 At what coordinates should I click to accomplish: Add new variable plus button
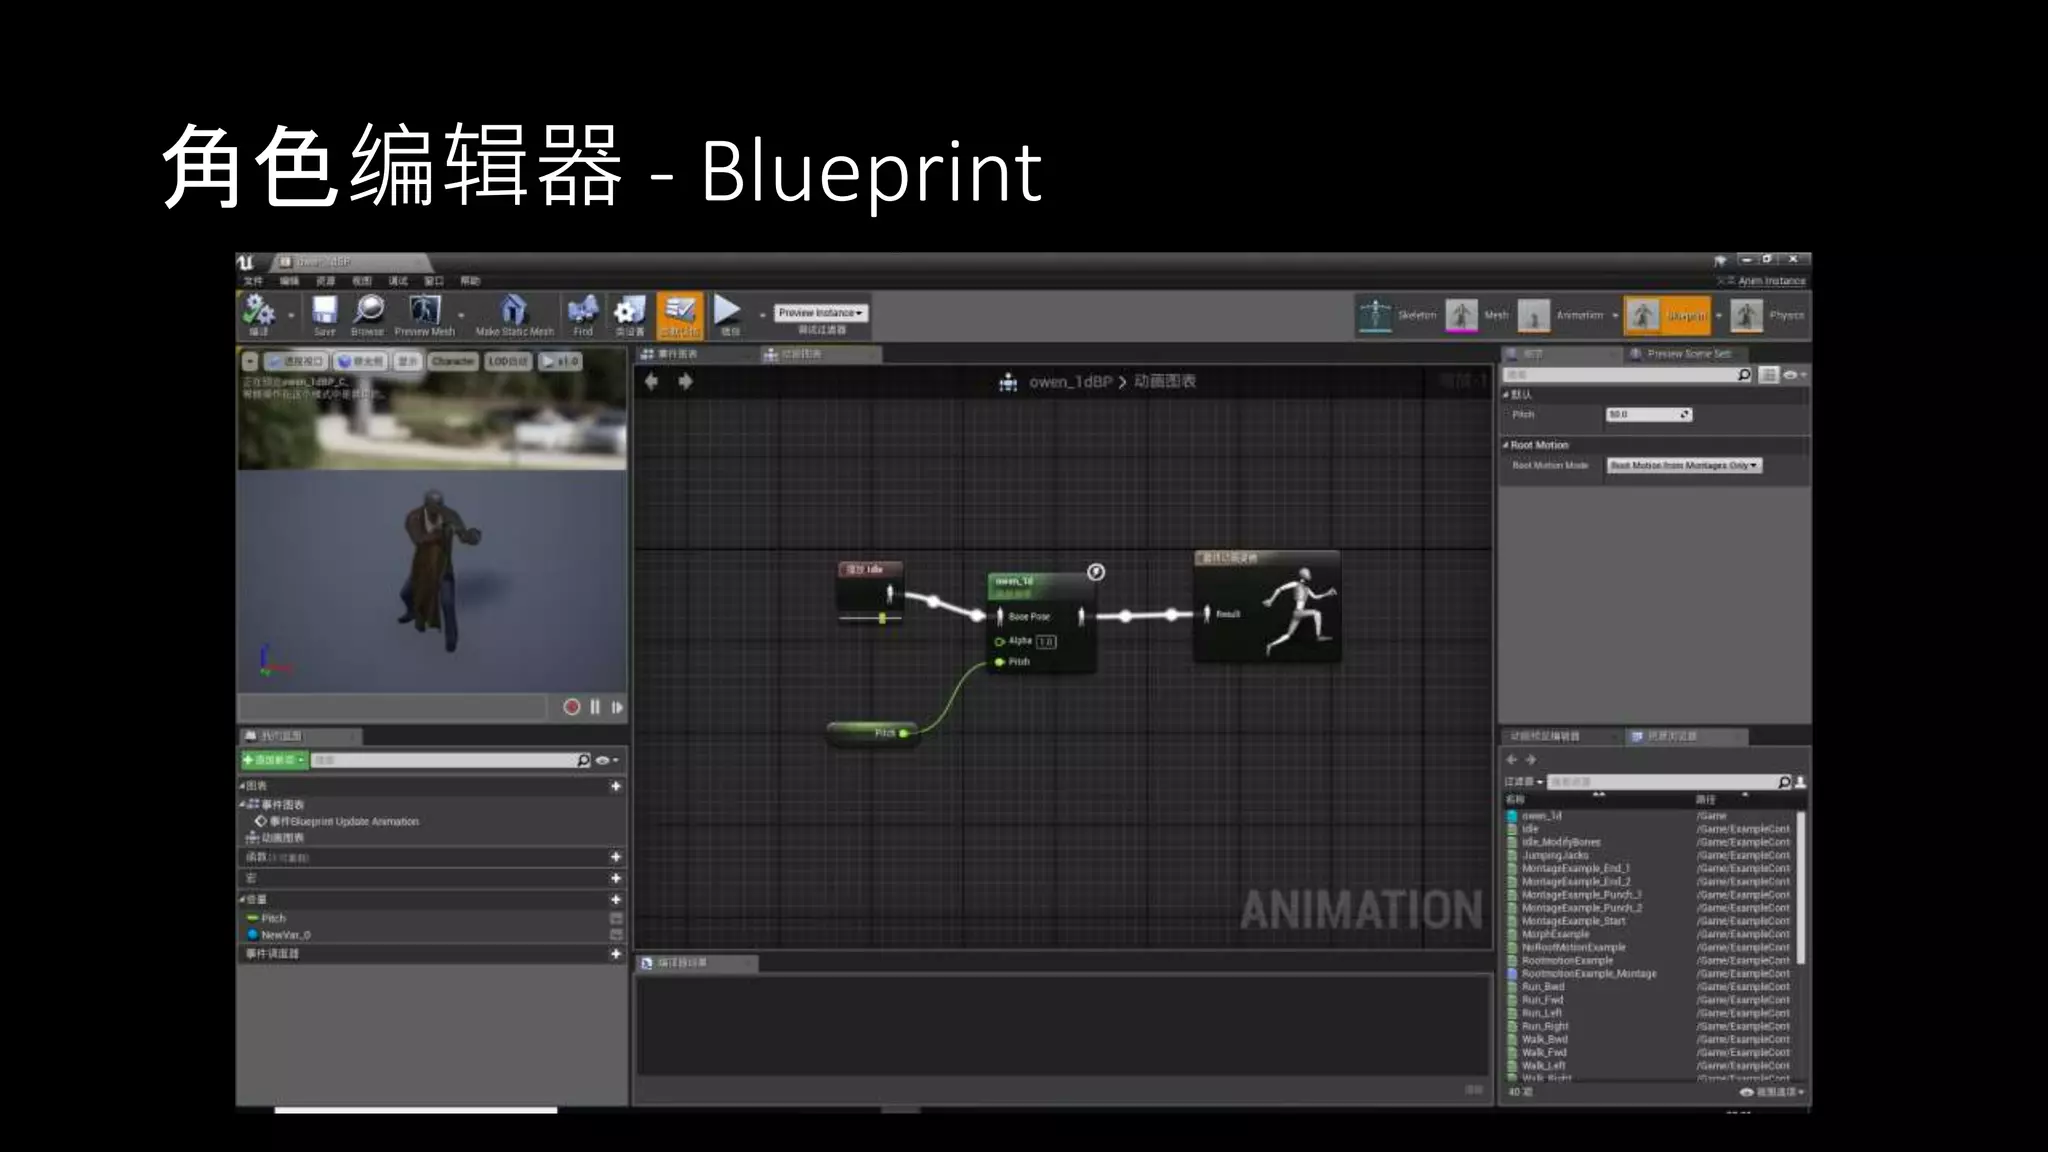616,899
